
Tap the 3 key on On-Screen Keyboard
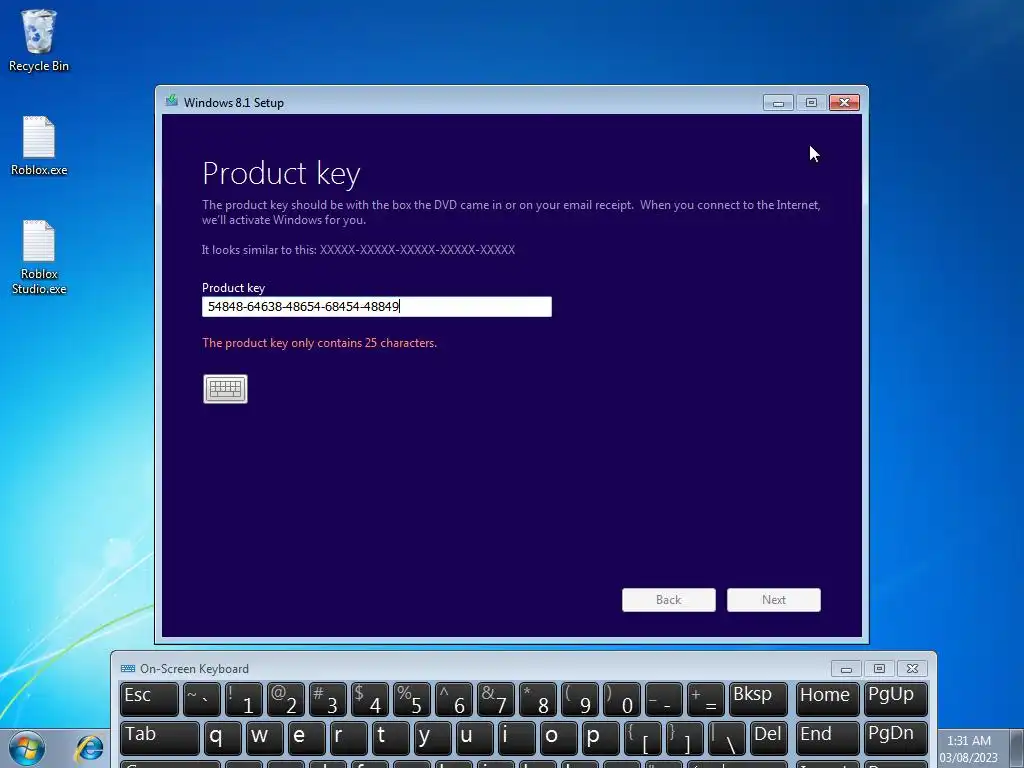[328, 699]
